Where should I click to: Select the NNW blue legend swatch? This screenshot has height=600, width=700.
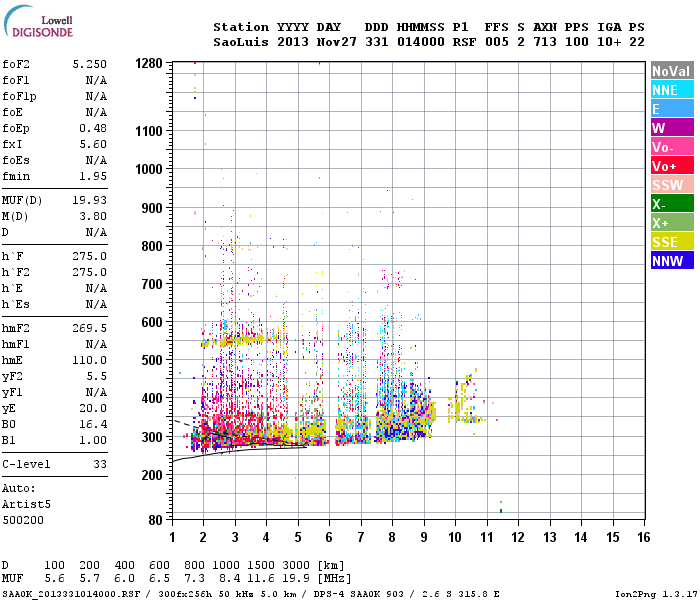672,260
